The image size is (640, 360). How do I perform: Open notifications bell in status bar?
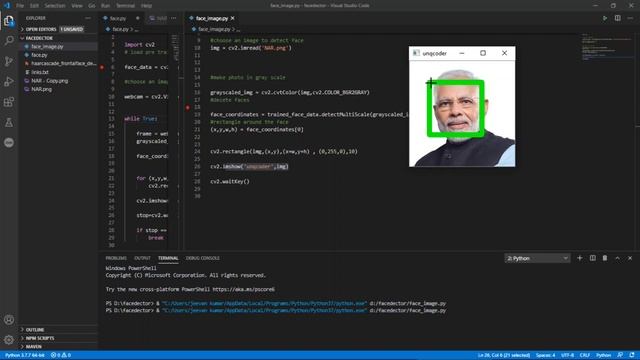tap(632, 355)
